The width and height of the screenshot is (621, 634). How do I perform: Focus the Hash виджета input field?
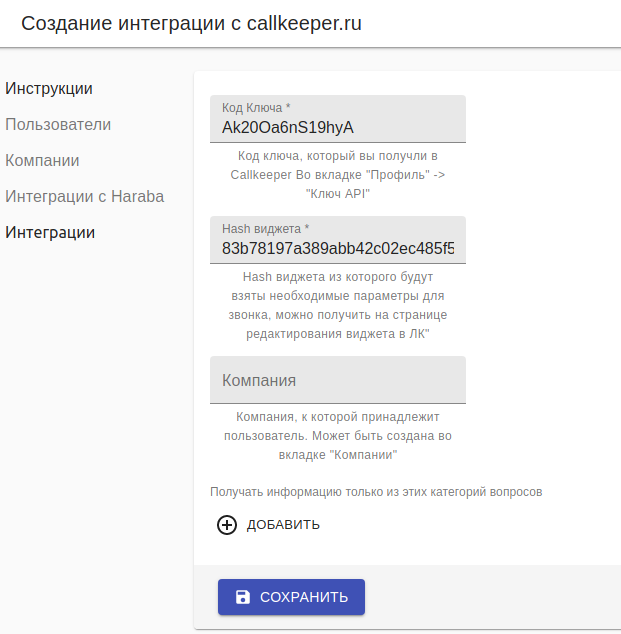pyautogui.click(x=338, y=240)
